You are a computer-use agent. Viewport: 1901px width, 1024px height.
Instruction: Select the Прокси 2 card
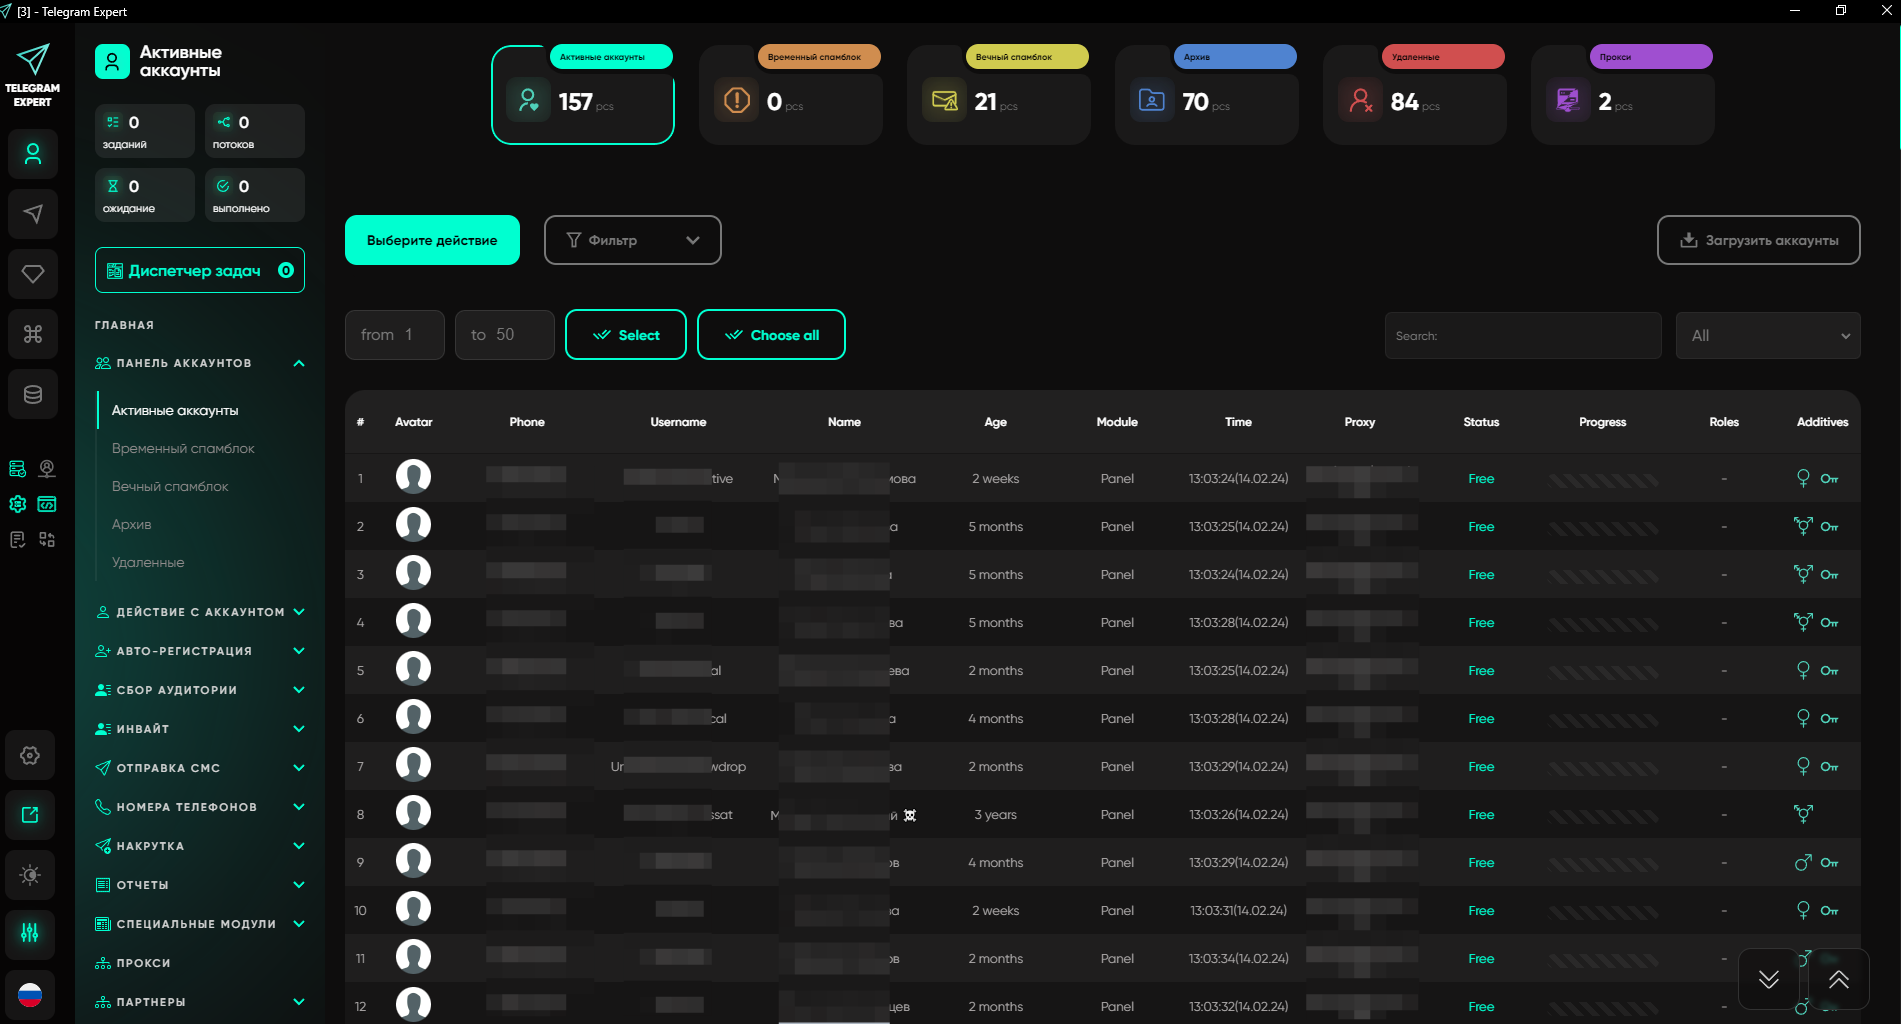[1623, 95]
